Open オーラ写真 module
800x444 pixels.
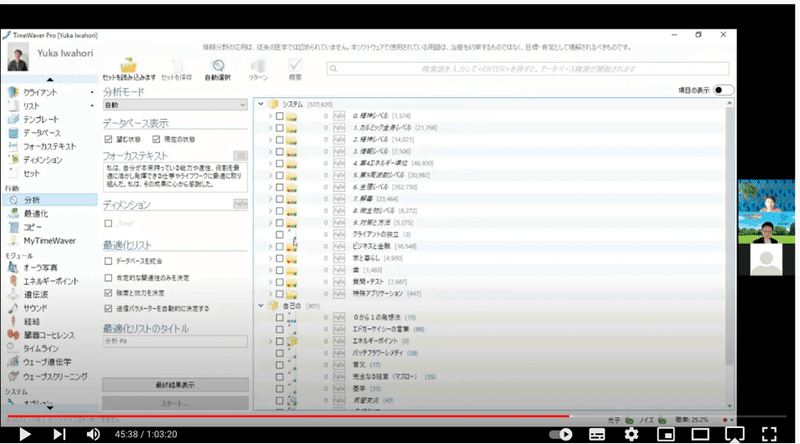pyautogui.click(x=40, y=267)
